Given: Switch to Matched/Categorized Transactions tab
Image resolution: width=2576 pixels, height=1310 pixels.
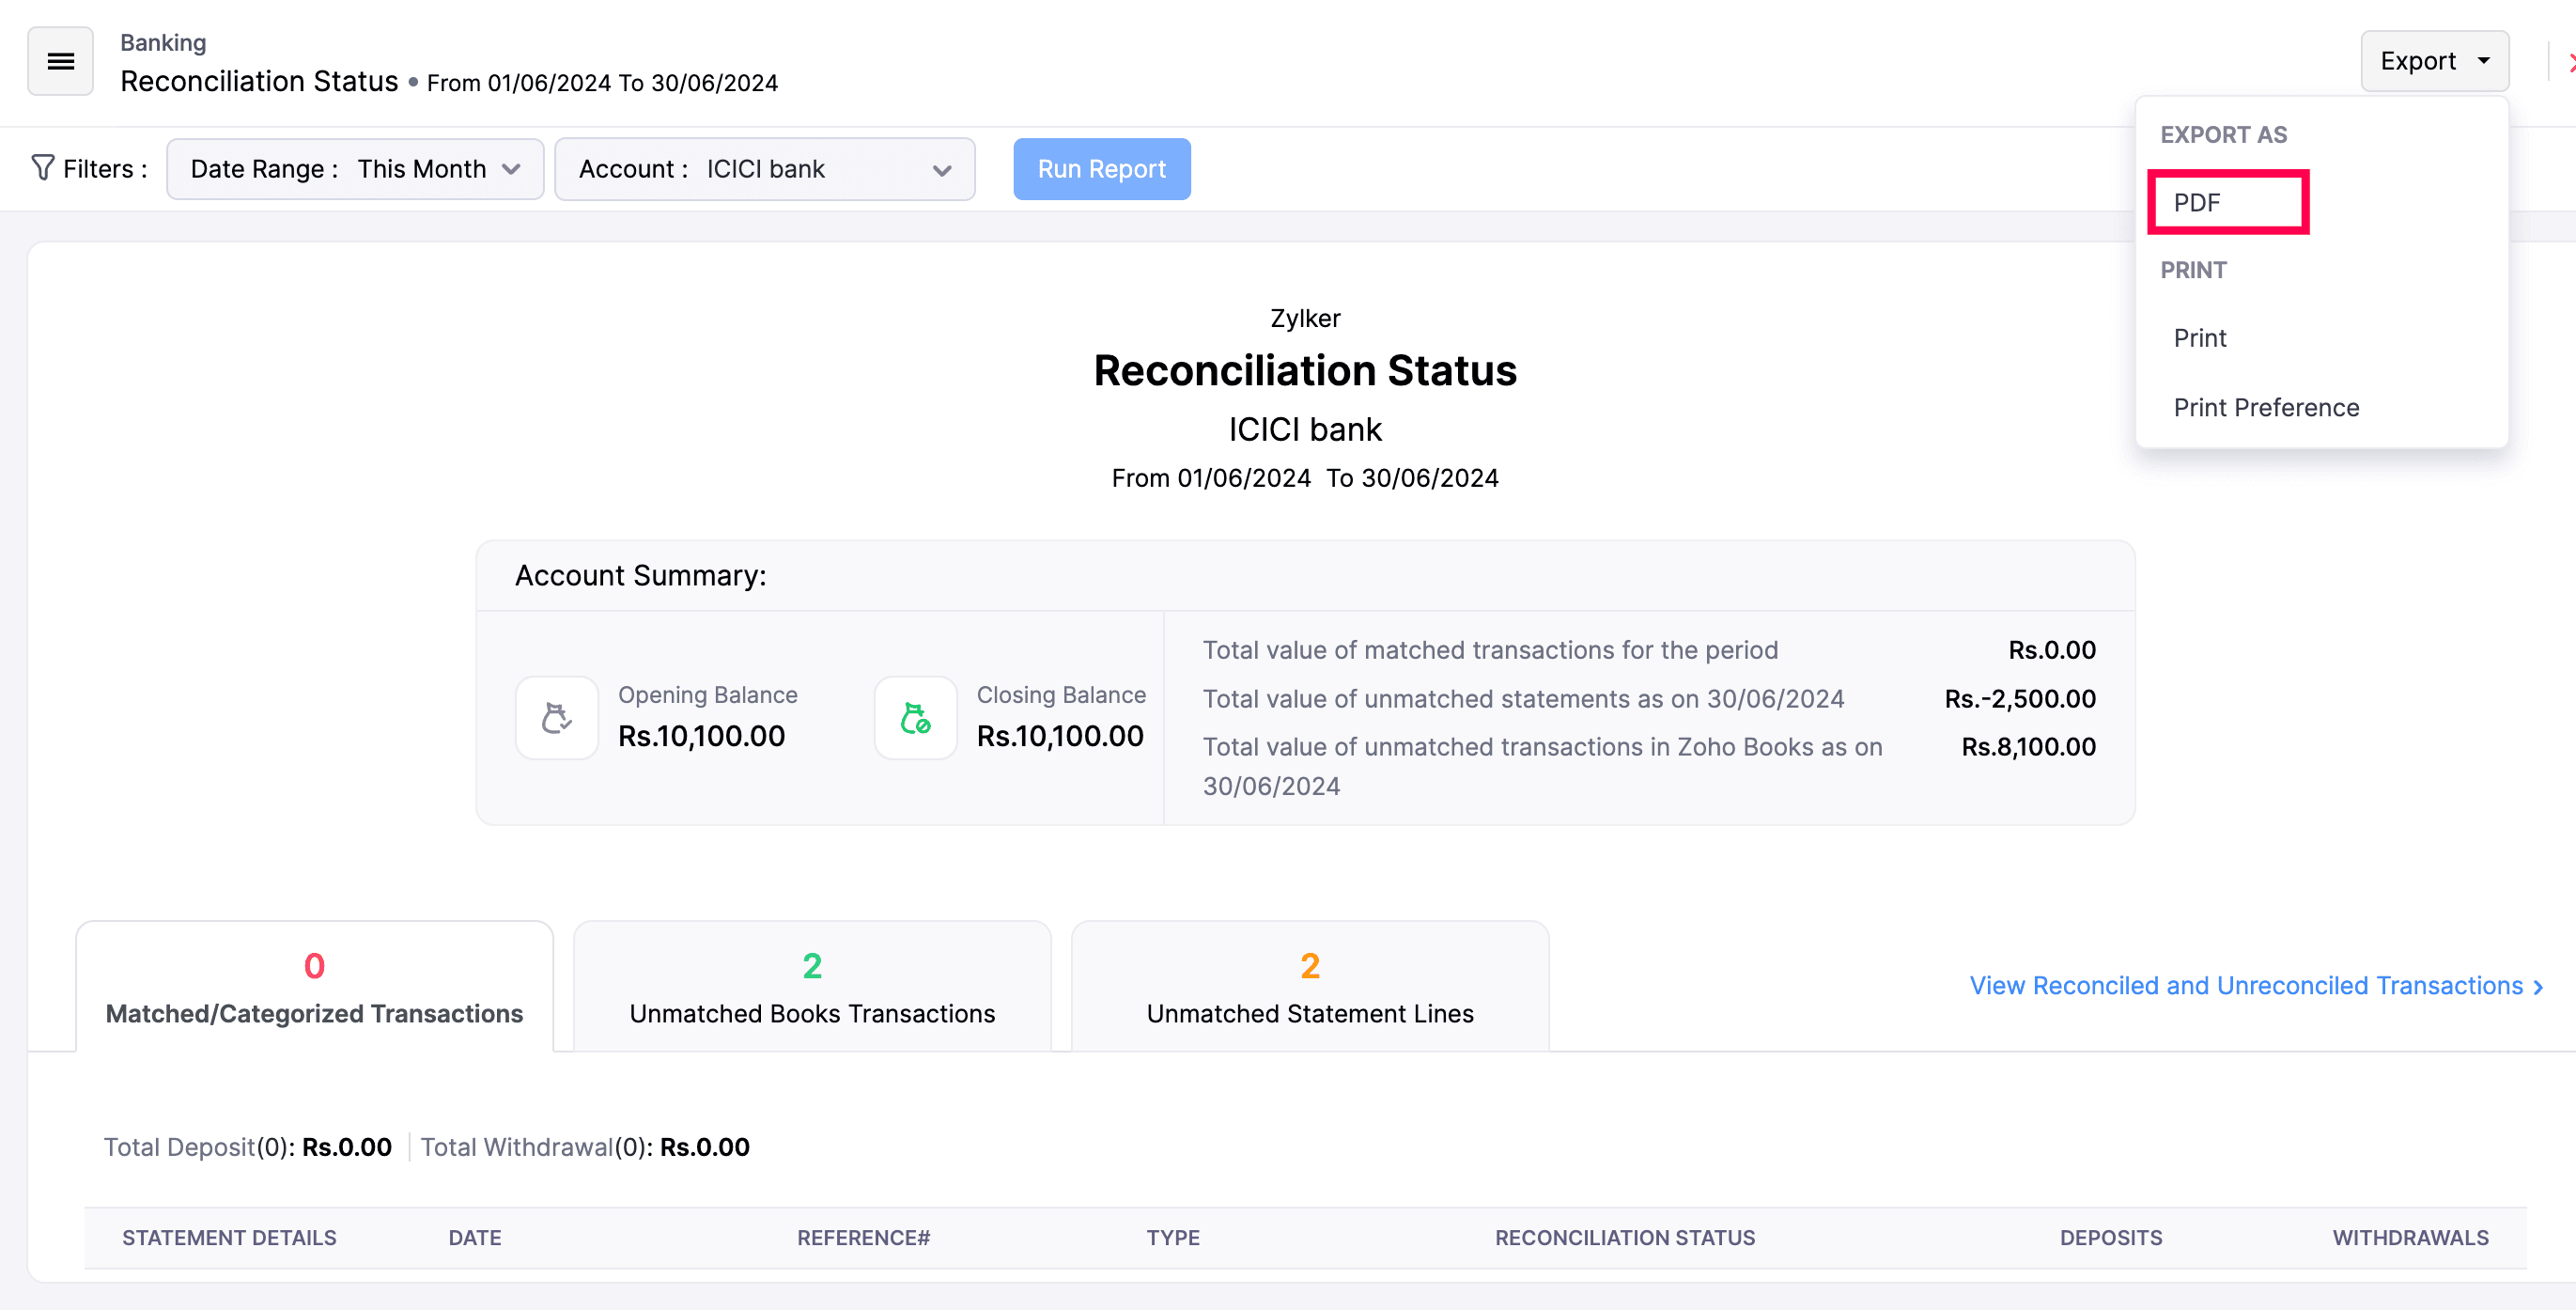Looking at the screenshot, I should pyautogui.click(x=314, y=987).
